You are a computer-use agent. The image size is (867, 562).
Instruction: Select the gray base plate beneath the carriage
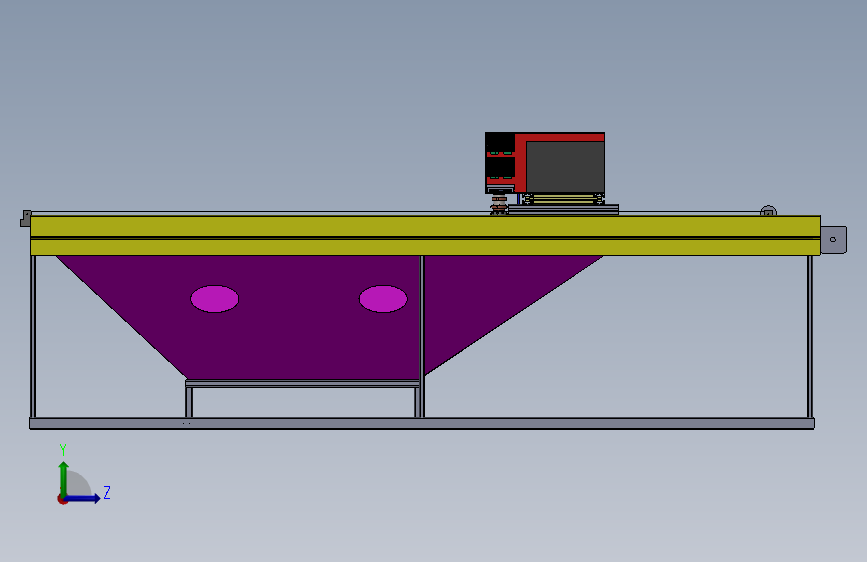click(x=563, y=209)
